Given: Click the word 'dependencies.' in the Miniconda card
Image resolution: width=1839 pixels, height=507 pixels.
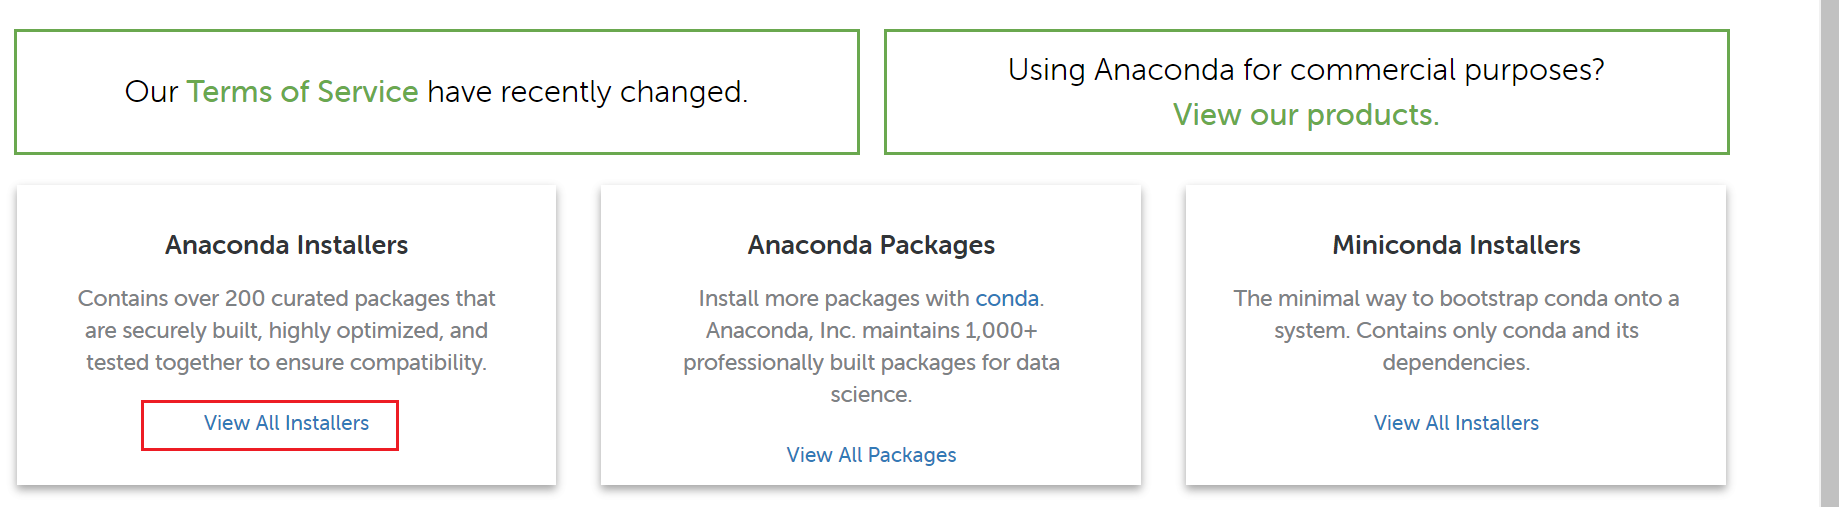Looking at the screenshot, I should click(1456, 362).
